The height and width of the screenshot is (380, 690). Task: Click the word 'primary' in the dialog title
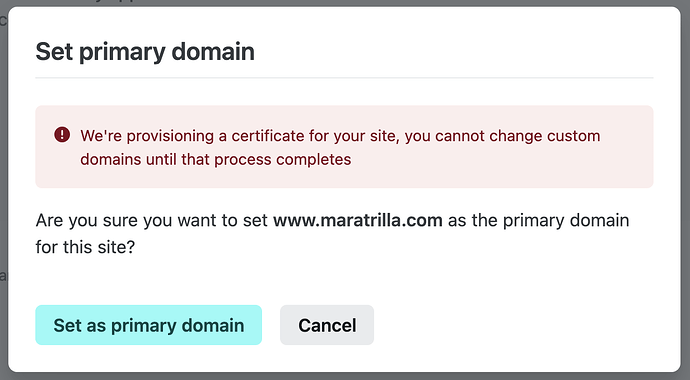click(x=121, y=52)
